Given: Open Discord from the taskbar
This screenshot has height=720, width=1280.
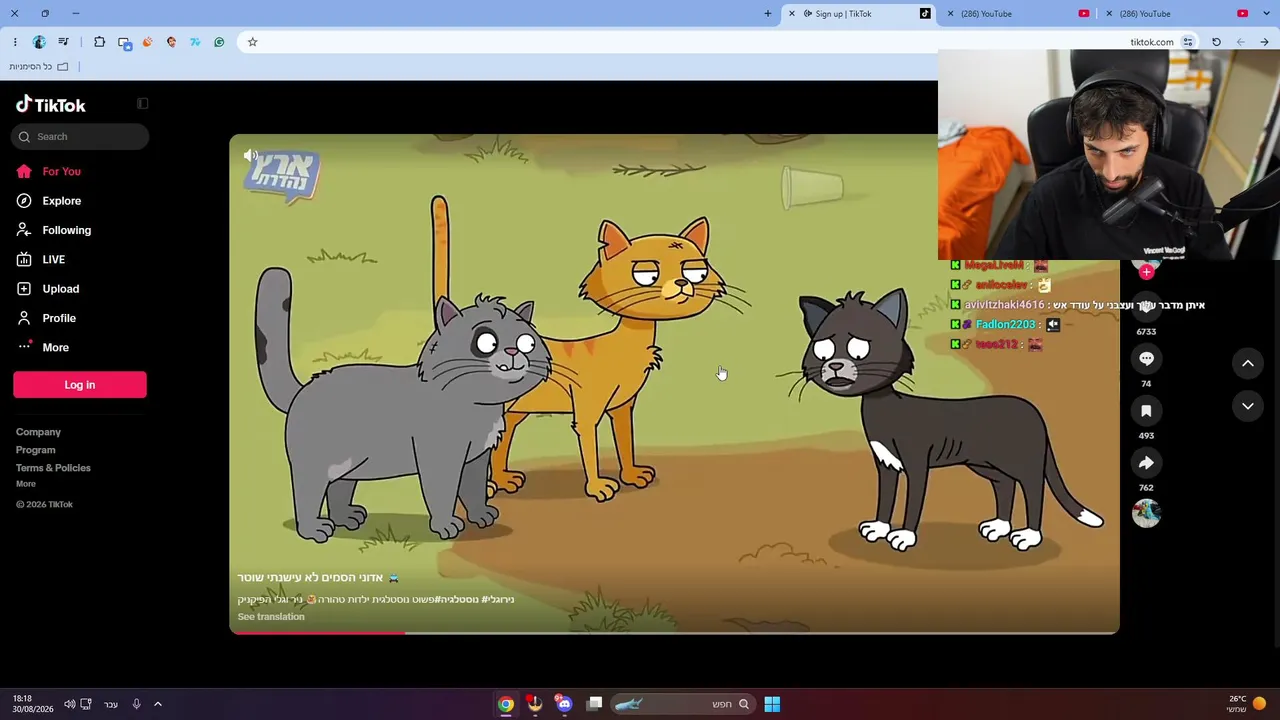Looking at the screenshot, I should [564, 704].
